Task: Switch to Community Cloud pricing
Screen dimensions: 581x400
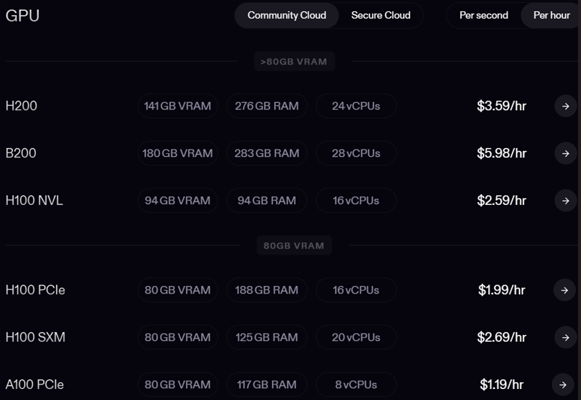Action: point(287,15)
